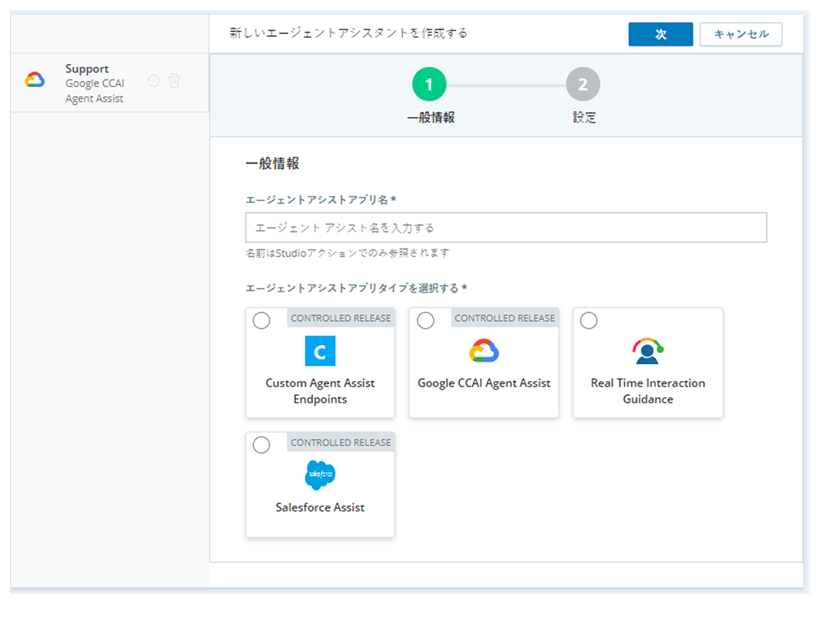Select Google CCAI Agent Assist radio button
Viewport: 820px width, 637px height.
pyautogui.click(x=425, y=320)
